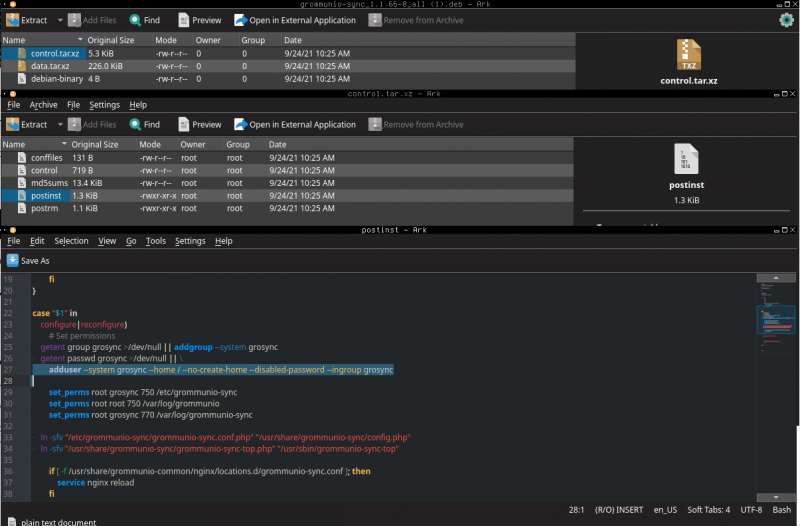The width and height of the screenshot is (800, 526).
Task: Open the Archive menu
Action: [43, 105]
